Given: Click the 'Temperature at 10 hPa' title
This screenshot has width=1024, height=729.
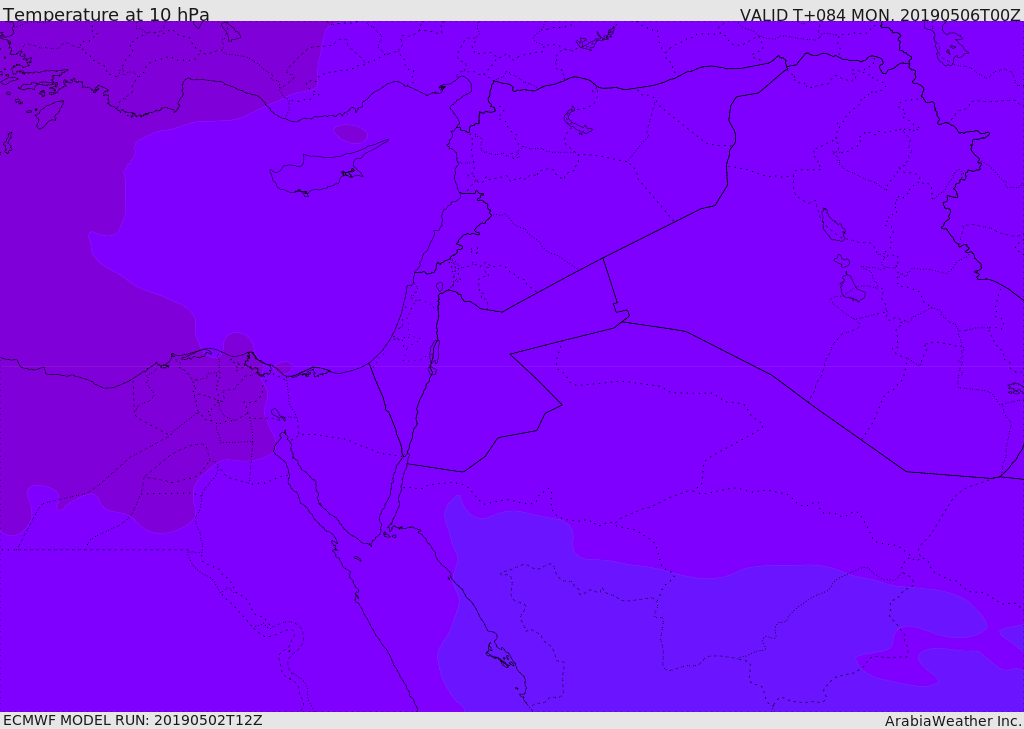Looking at the screenshot, I should (106, 14).
